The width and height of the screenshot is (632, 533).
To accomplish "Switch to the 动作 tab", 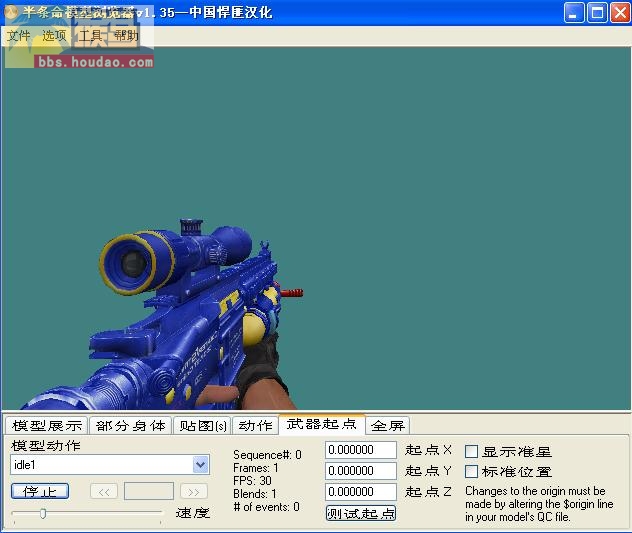I will click(x=256, y=425).
